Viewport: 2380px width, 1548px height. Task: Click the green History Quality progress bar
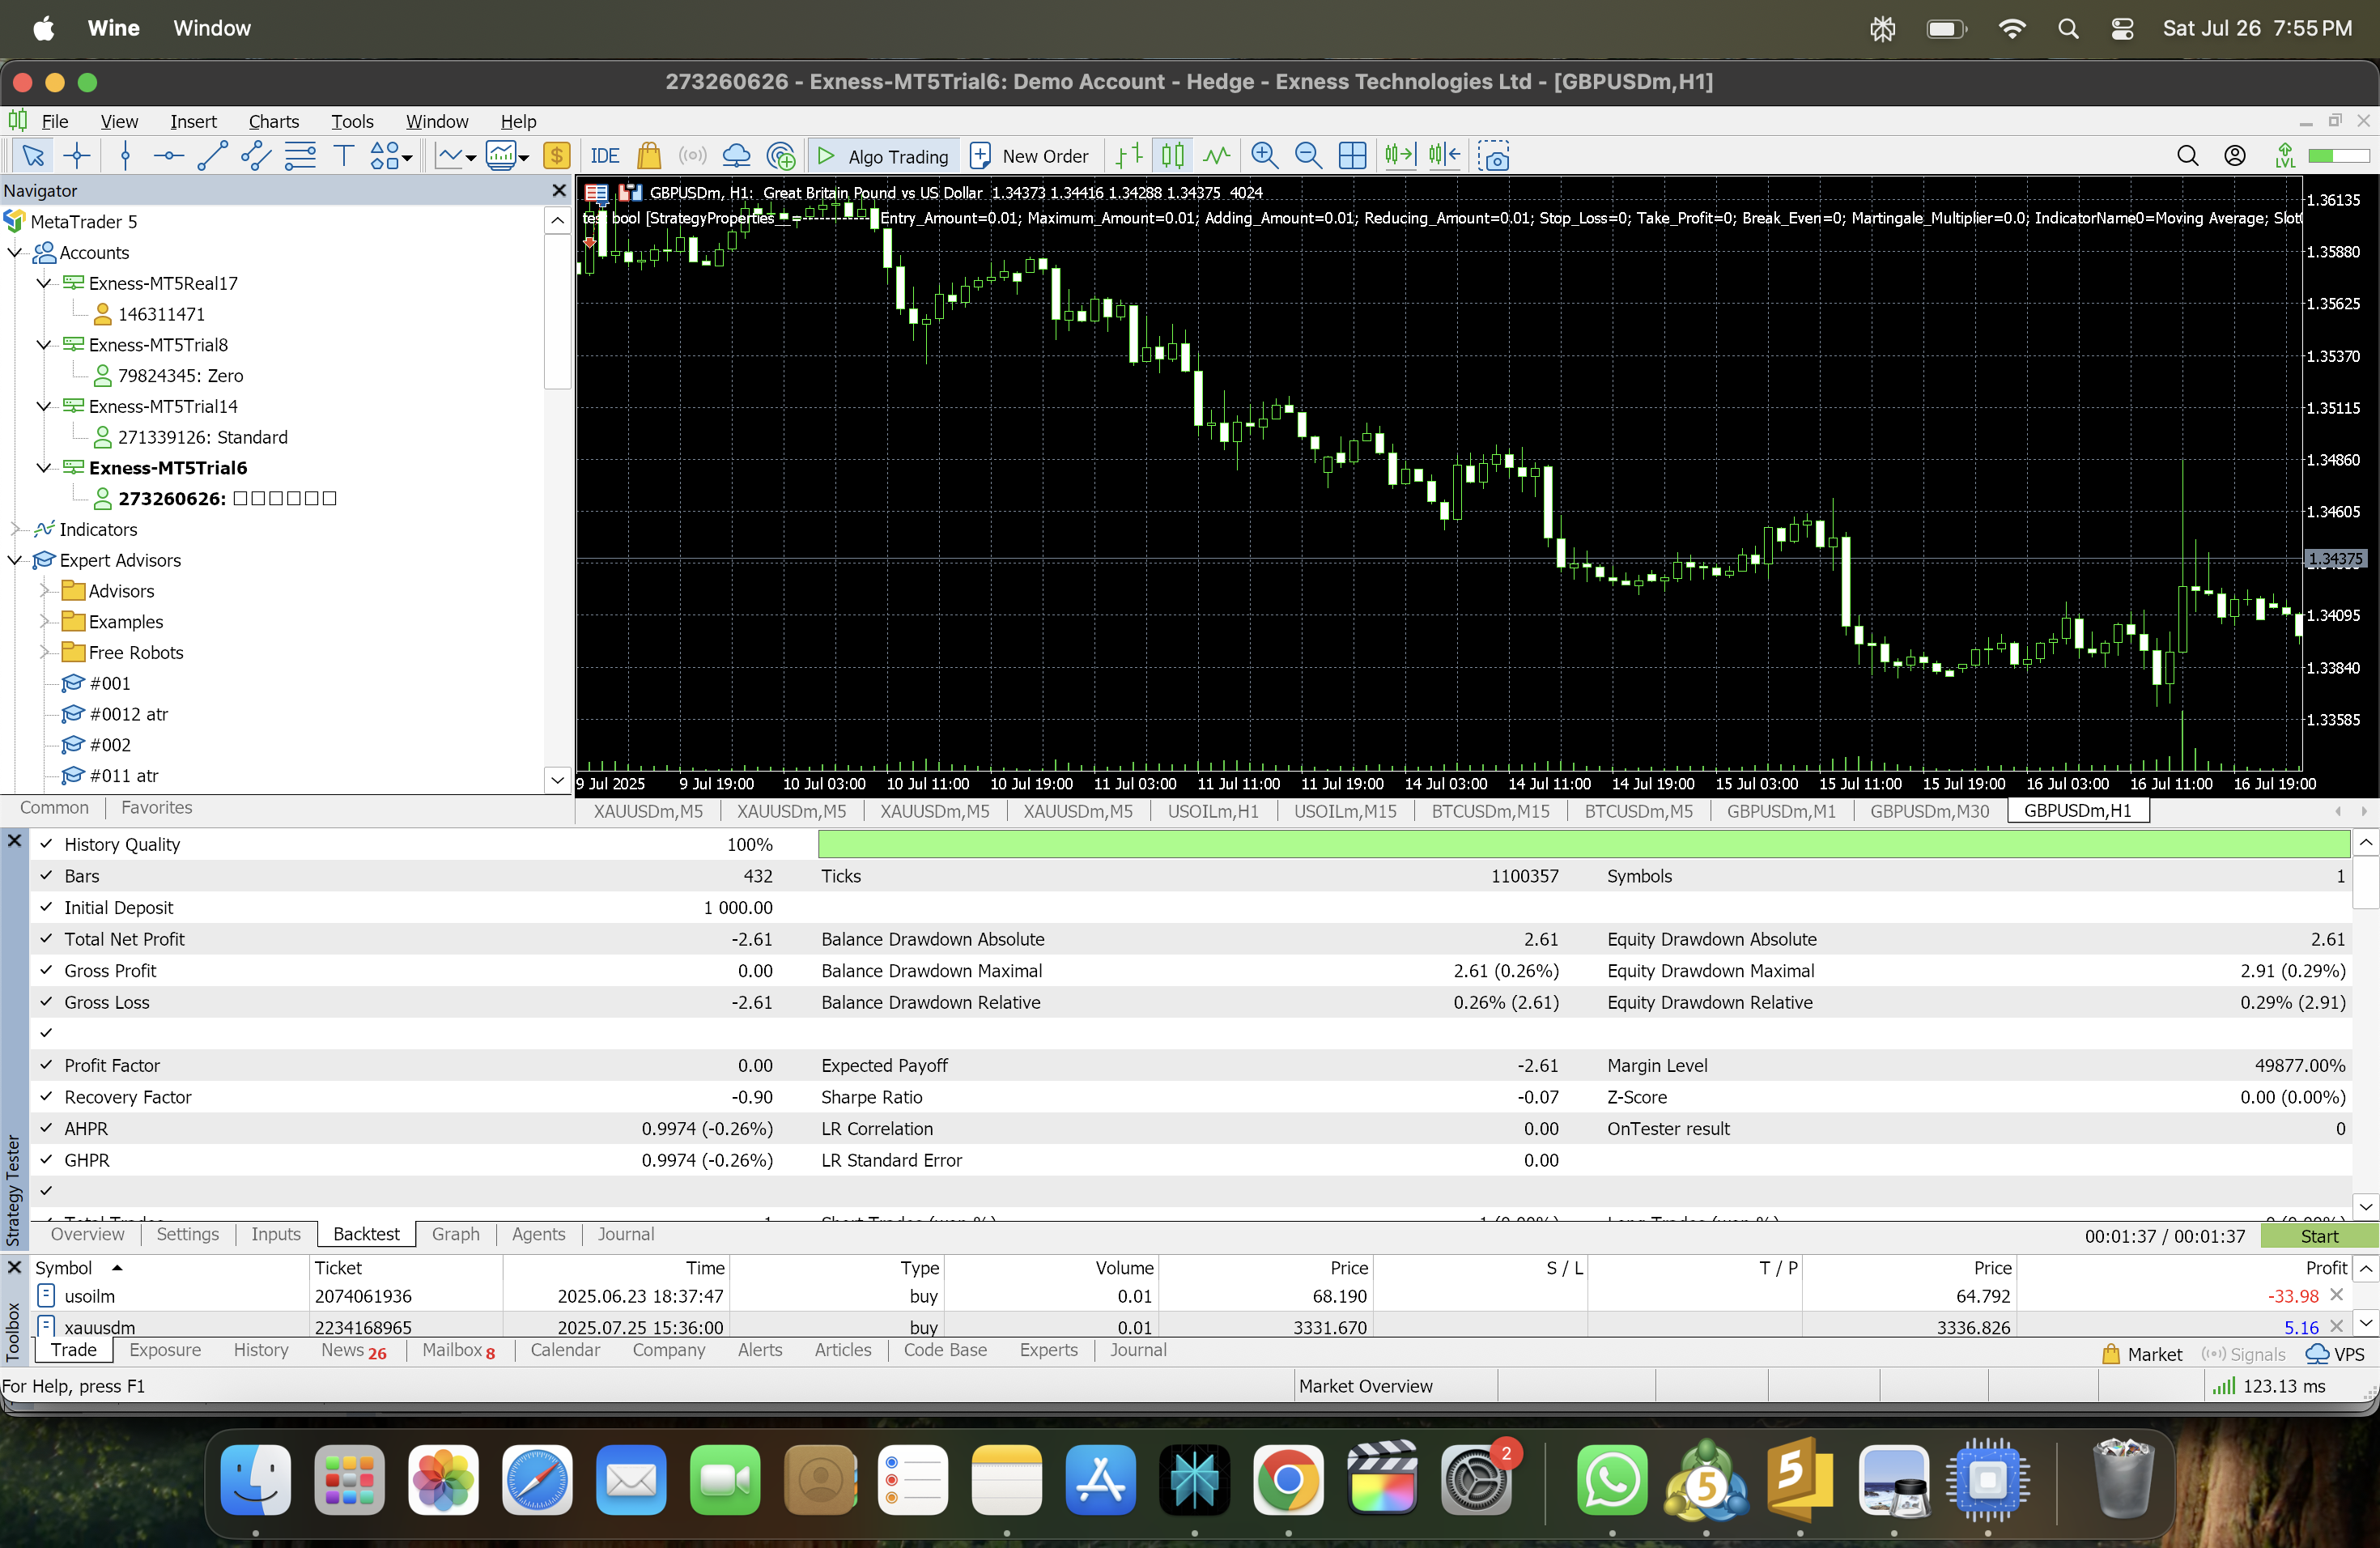click(1583, 844)
